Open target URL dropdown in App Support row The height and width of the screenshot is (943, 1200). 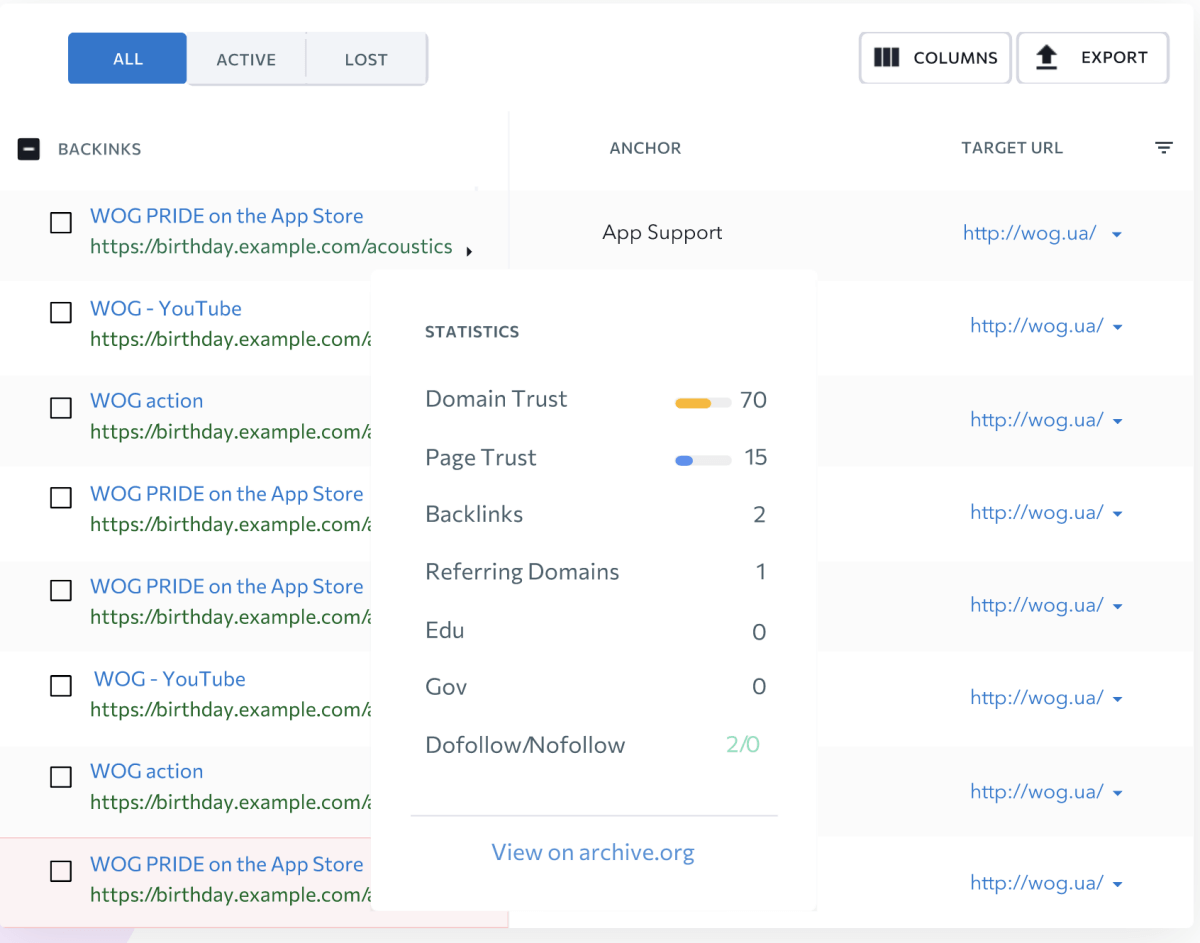pyautogui.click(x=1117, y=235)
